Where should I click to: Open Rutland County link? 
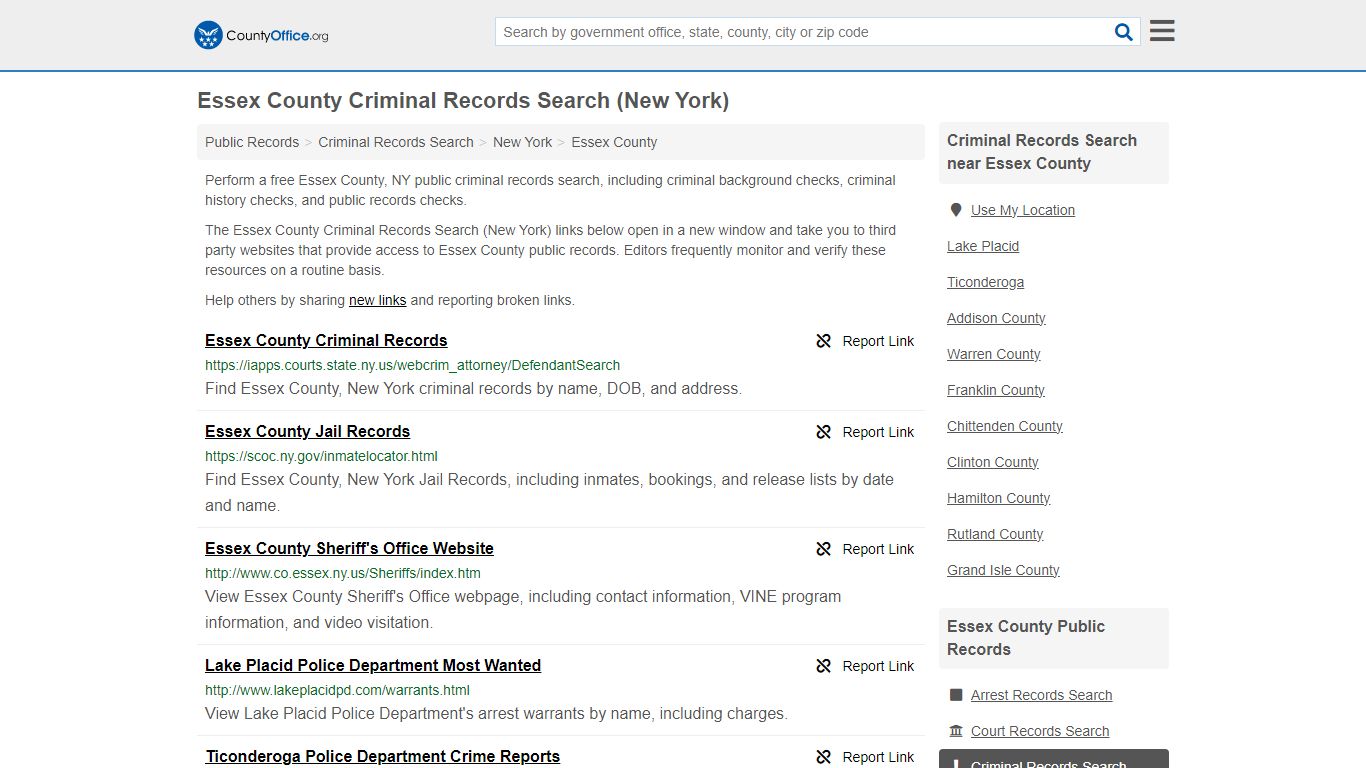[995, 534]
